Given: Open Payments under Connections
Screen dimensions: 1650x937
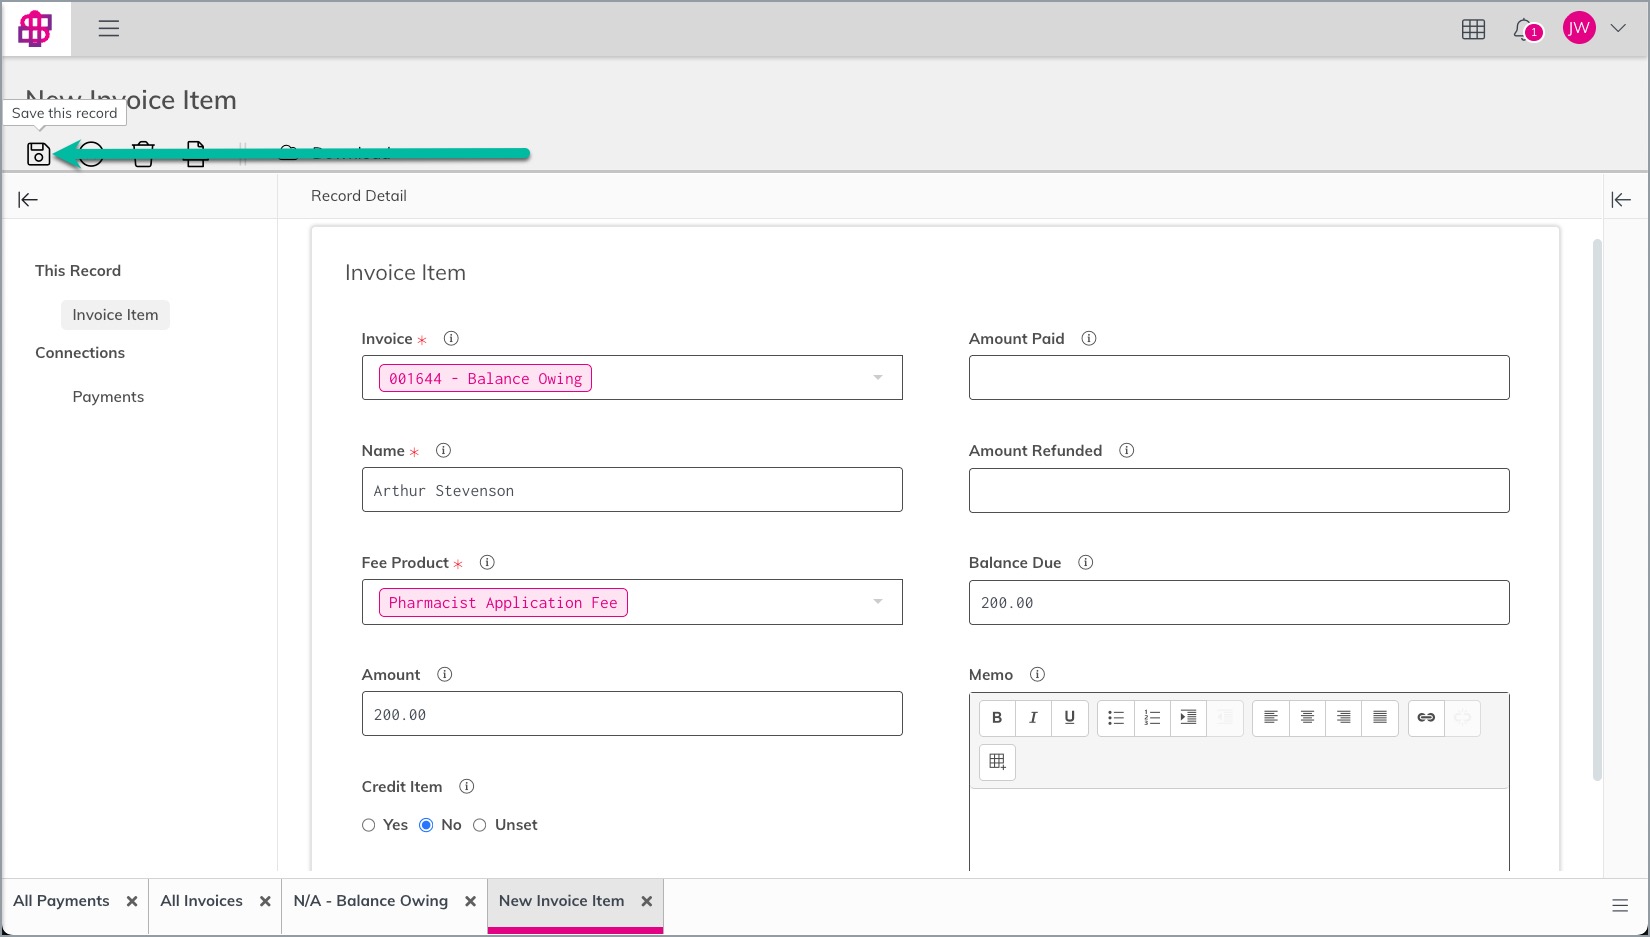Looking at the screenshot, I should click(x=108, y=397).
